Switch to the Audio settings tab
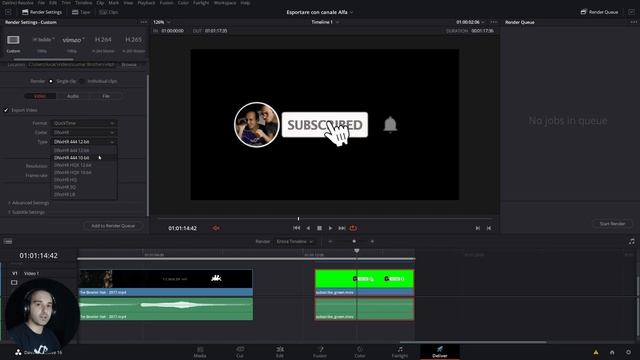 (x=73, y=96)
